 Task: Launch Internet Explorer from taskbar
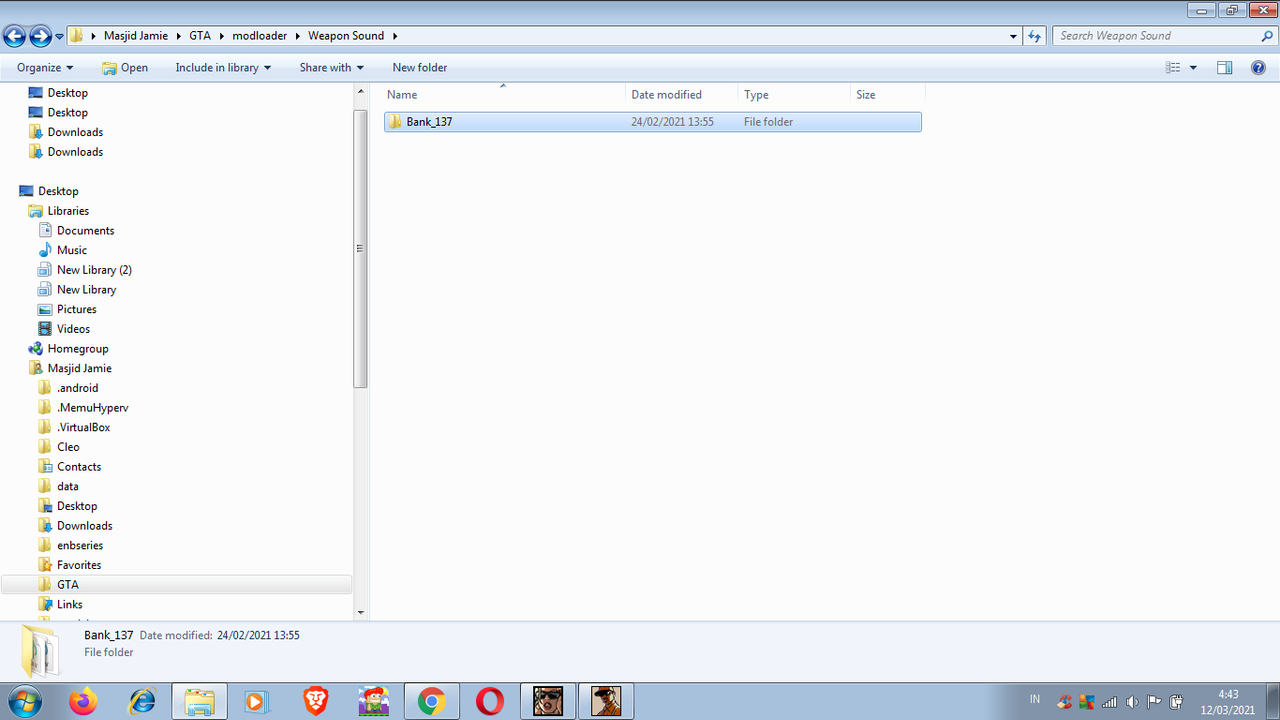[x=141, y=701]
